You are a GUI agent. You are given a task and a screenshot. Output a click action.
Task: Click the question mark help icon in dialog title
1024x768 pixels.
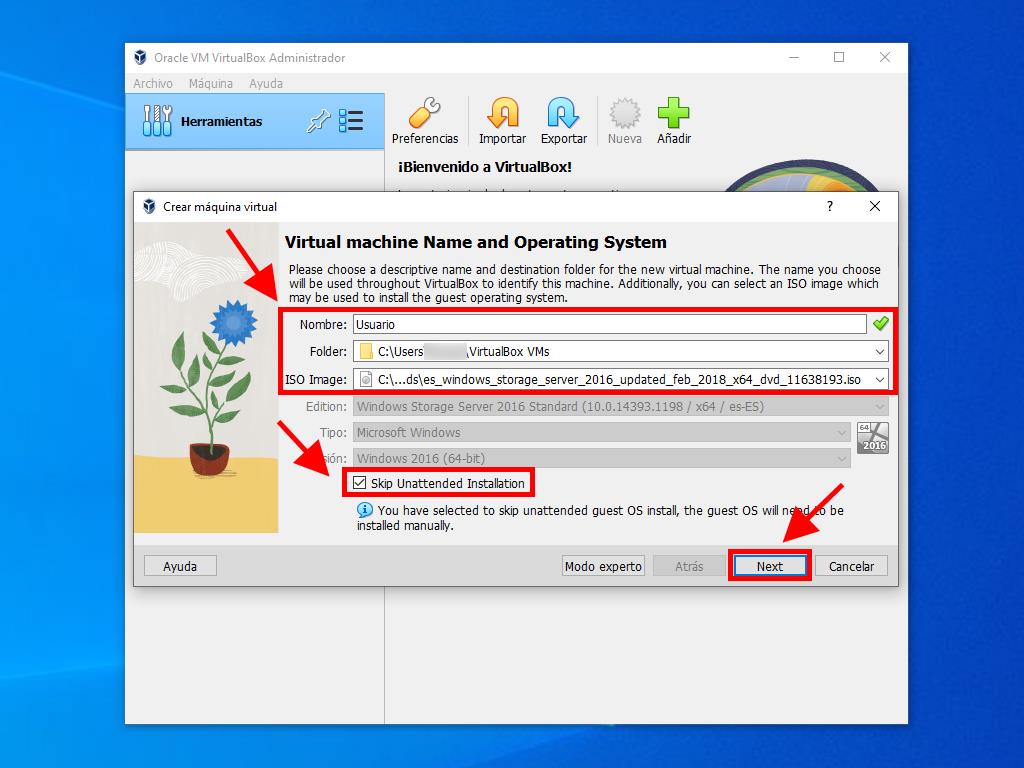pyautogui.click(x=829, y=206)
